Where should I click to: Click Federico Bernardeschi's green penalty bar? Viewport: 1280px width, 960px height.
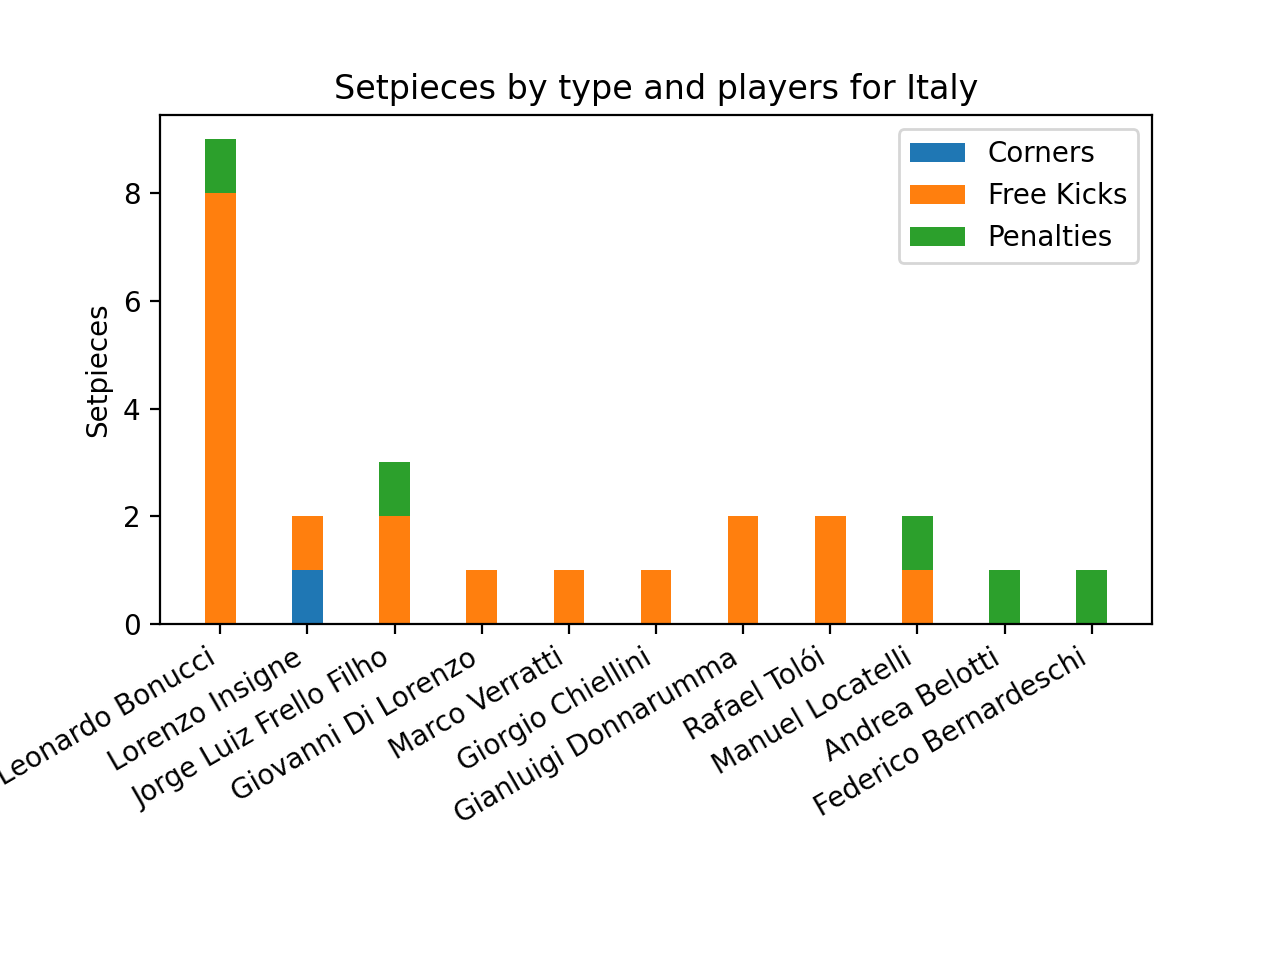coord(1091,597)
